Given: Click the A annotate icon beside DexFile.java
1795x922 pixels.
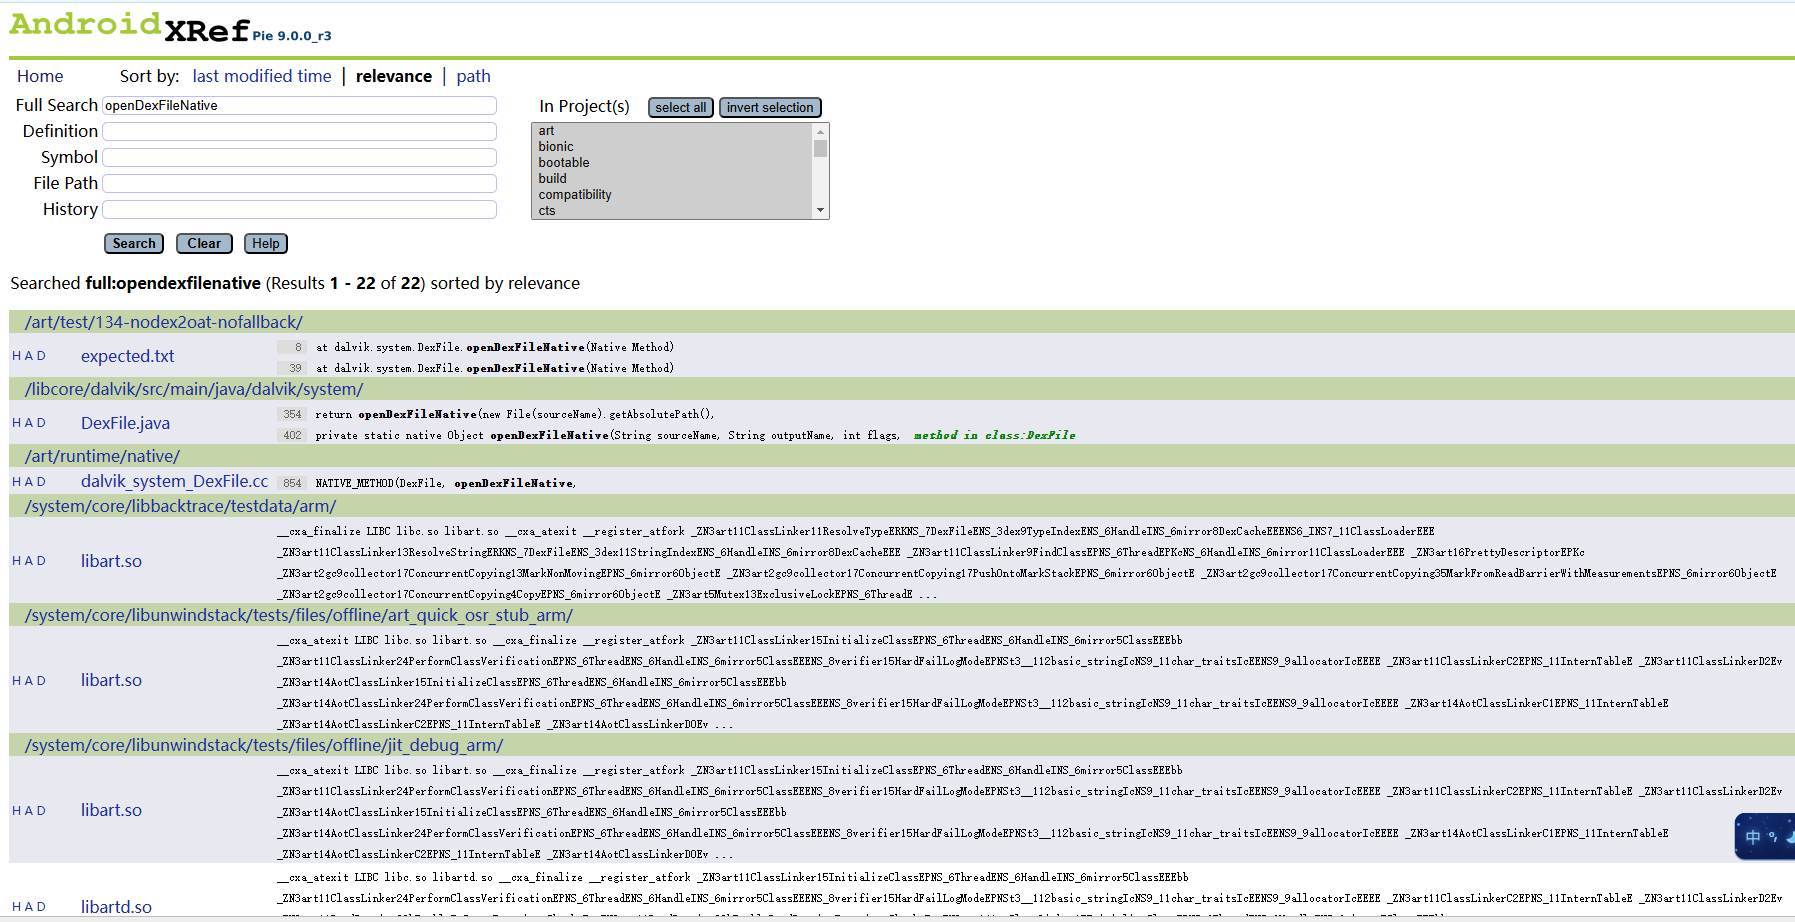Looking at the screenshot, I should click(x=29, y=423).
